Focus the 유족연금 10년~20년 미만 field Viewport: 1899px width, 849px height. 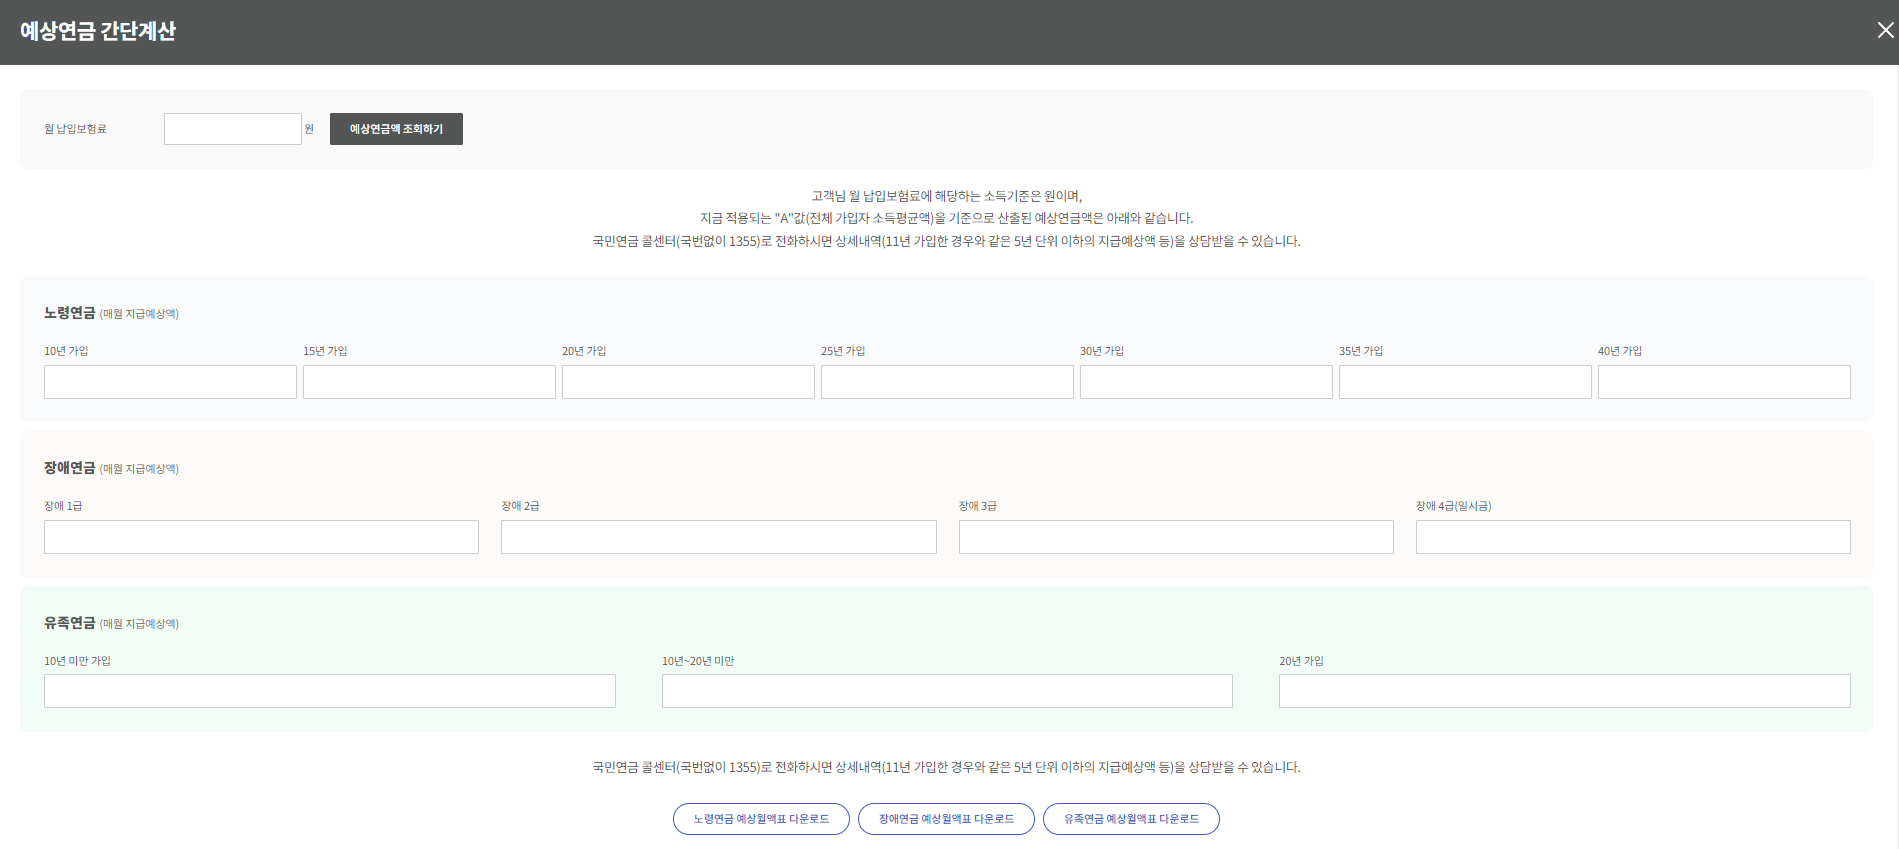tap(947, 691)
